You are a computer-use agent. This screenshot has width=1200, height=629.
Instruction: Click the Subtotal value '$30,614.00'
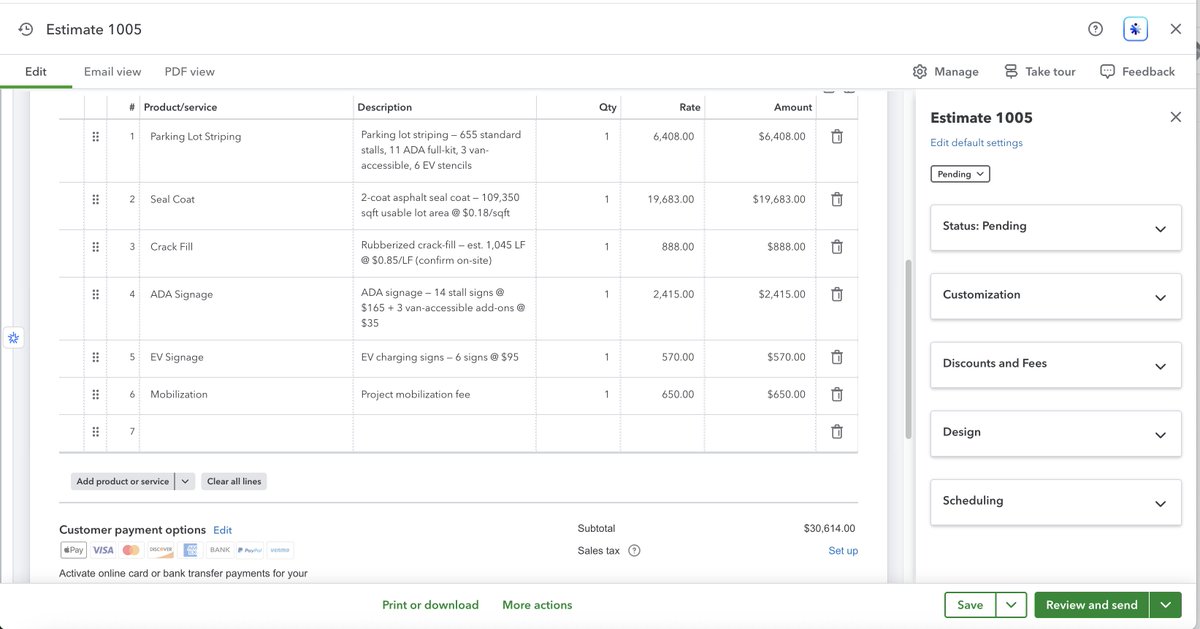[x=829, y=529]
